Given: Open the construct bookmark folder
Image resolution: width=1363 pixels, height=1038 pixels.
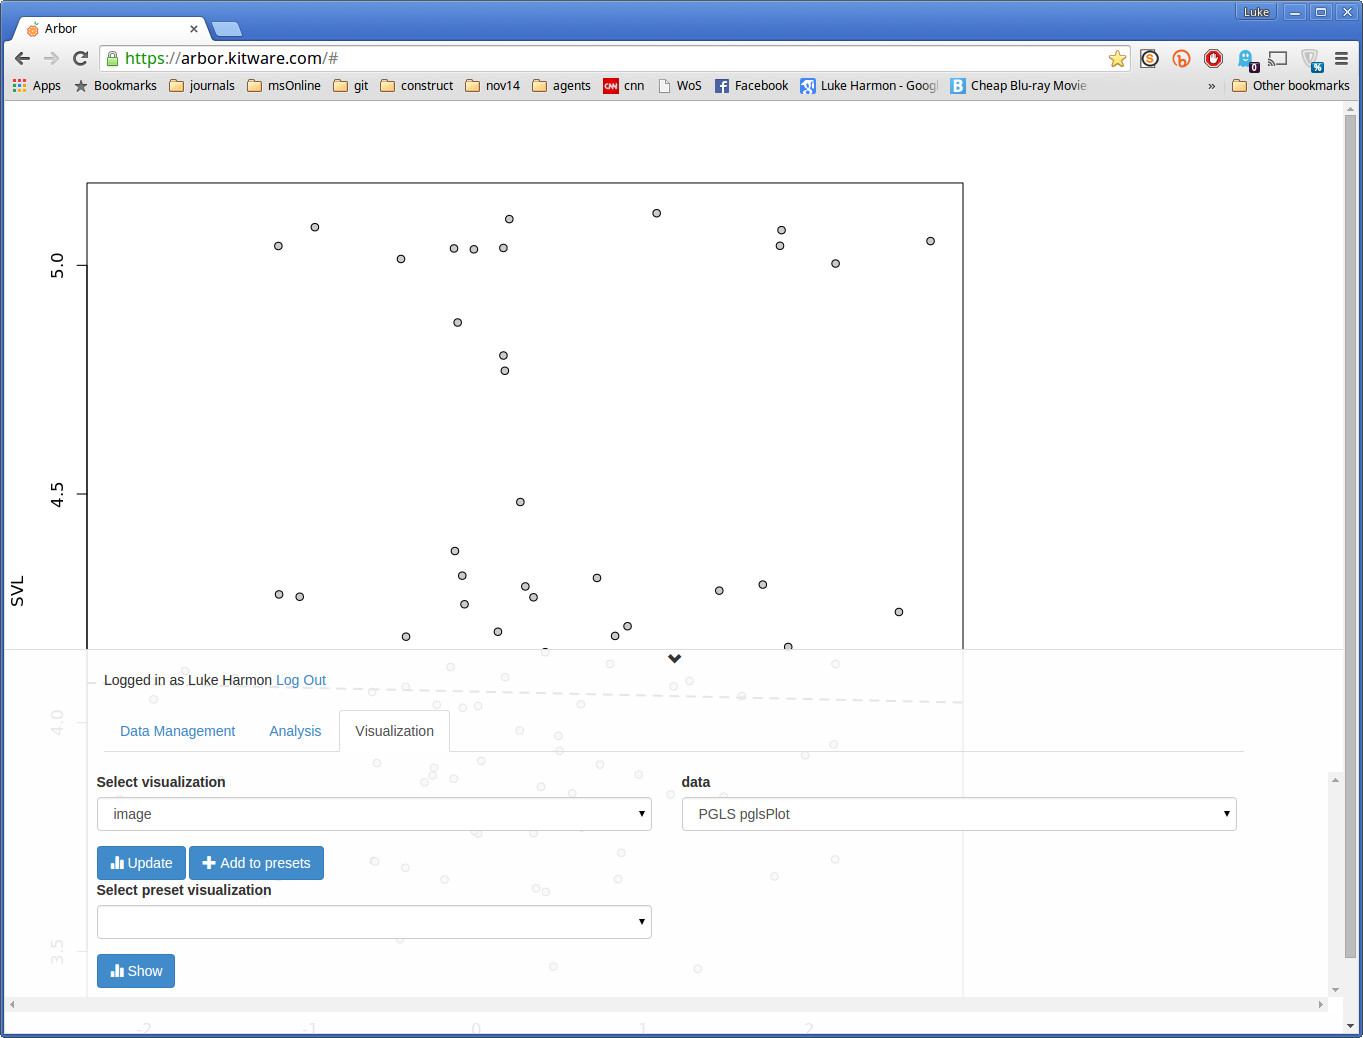Looking at the screenshot, I should click(417, 86).
